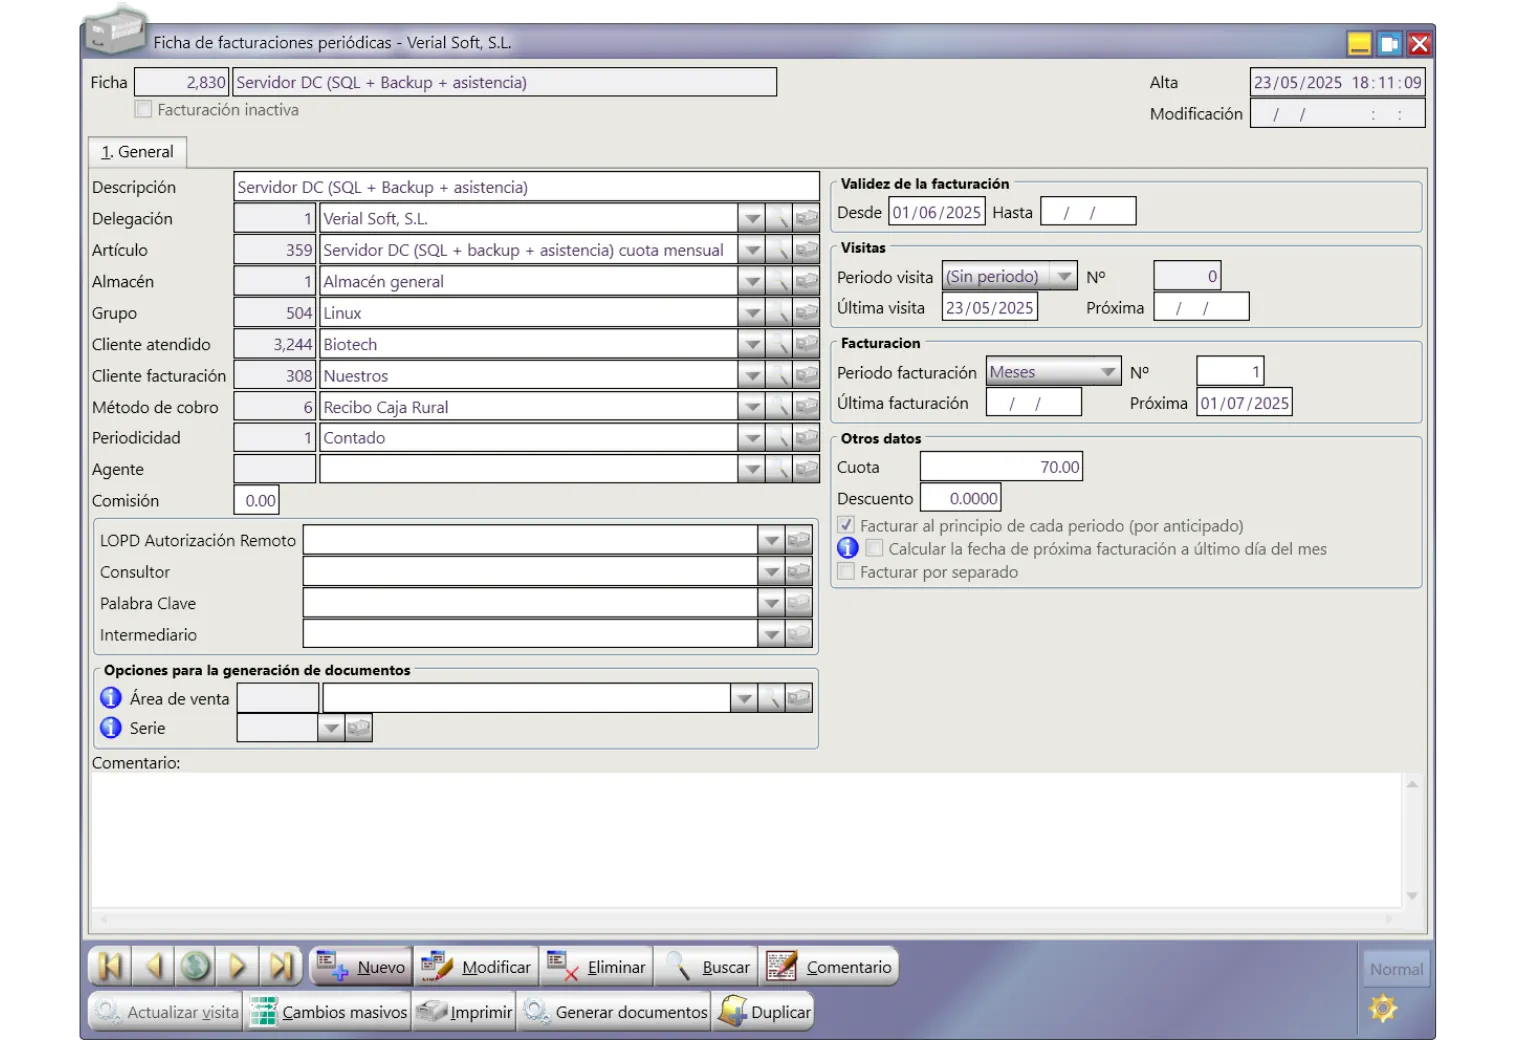1516x1040 pixels.
Task: Click the search magnifier beside Artículo
Action: (x=779, y=250)
